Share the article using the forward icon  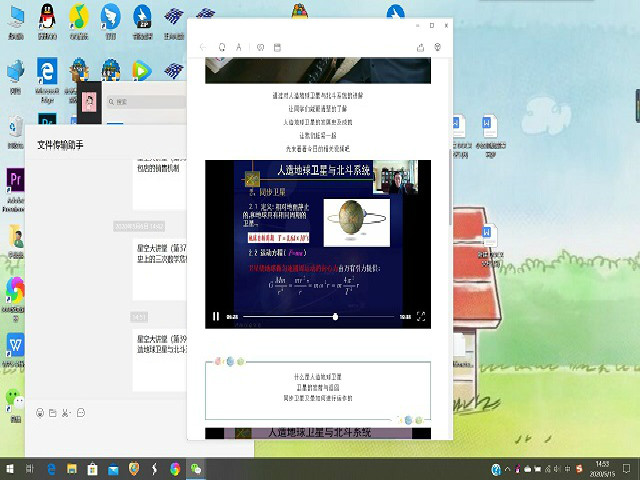click(420, 47)
